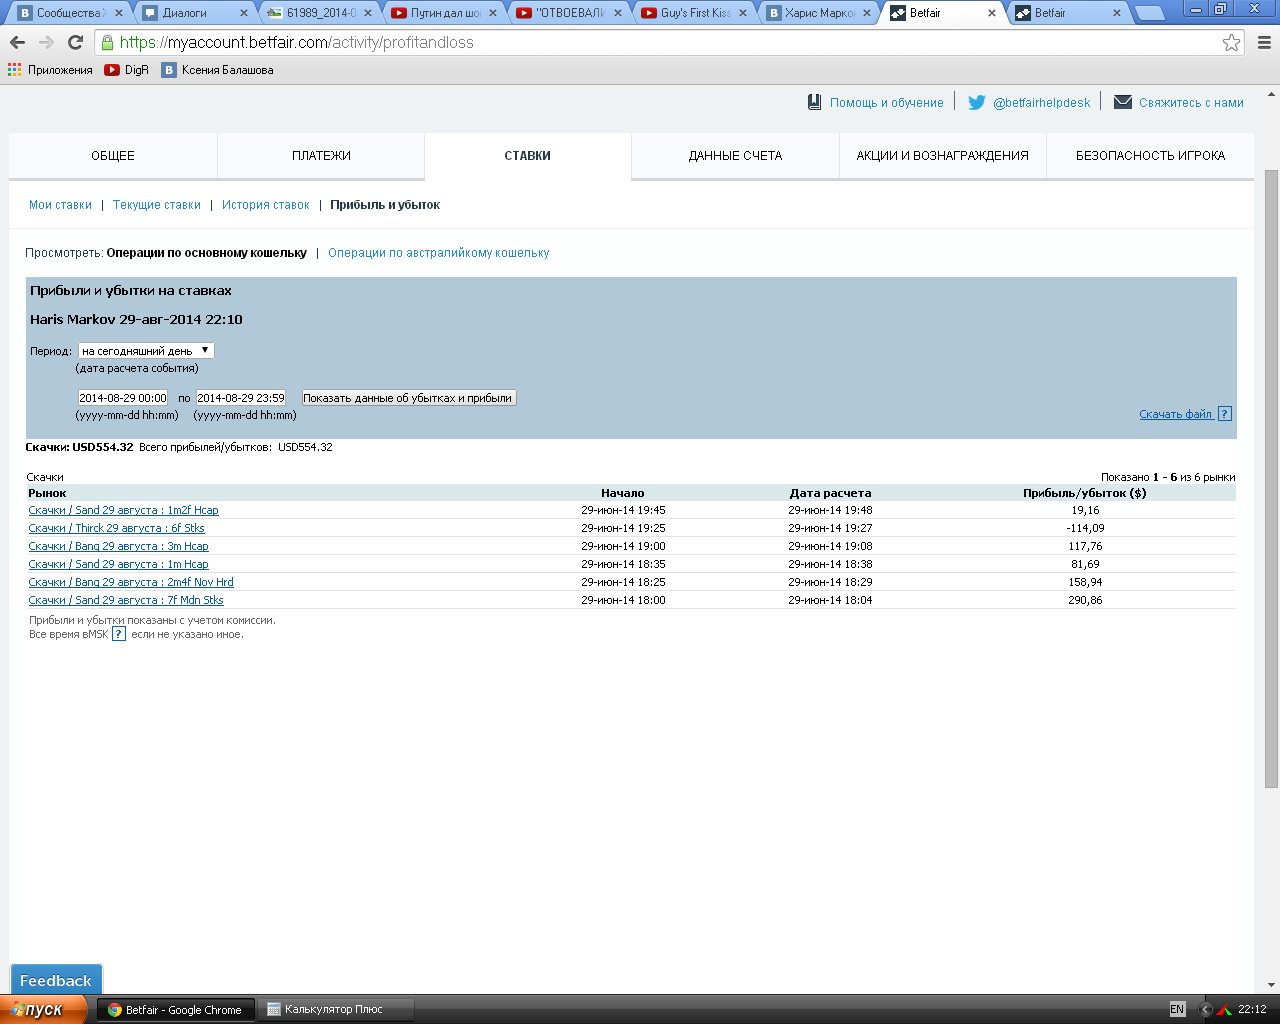Switch to the Сообщества browser tab
1280x1024 pixels.
[x=70, y=13]
